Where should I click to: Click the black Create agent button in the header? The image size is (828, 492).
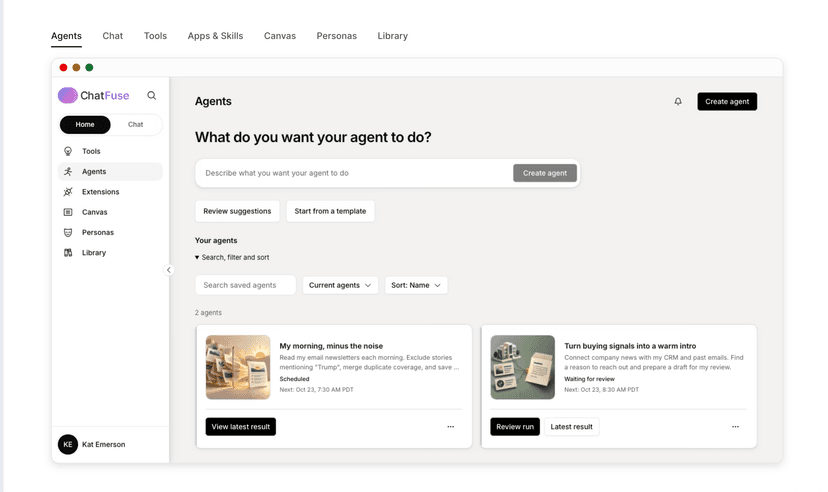point(727,101)
